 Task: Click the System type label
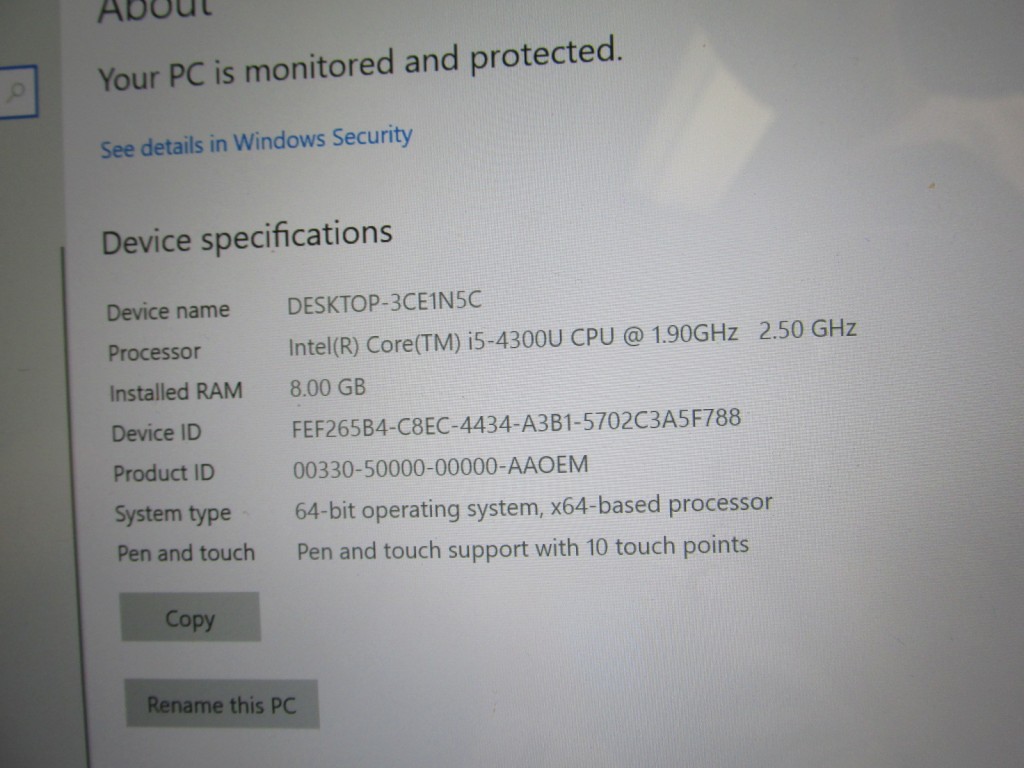coord(173,514)
